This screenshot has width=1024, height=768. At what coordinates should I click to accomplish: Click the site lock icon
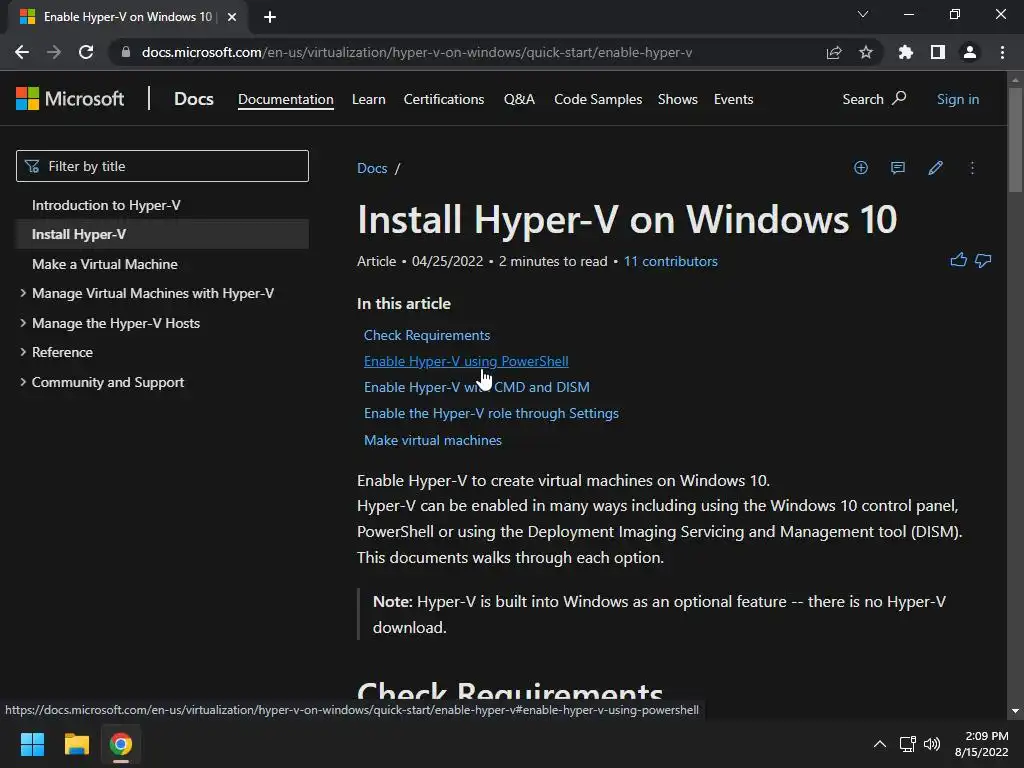point(126,52)
